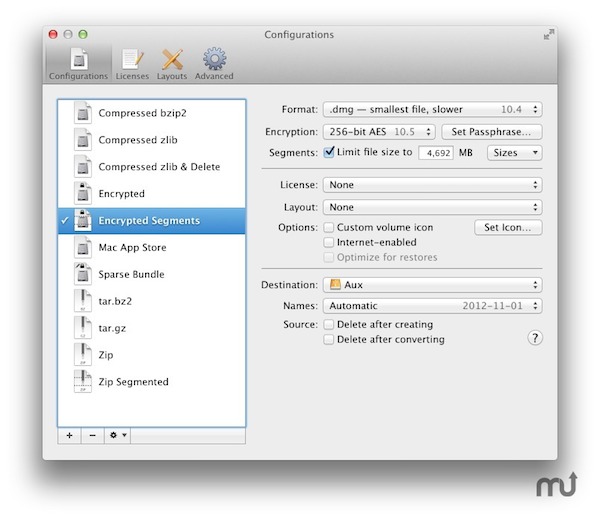
Task: Click the Set Passphrase button
Action: tap(492, 132)
